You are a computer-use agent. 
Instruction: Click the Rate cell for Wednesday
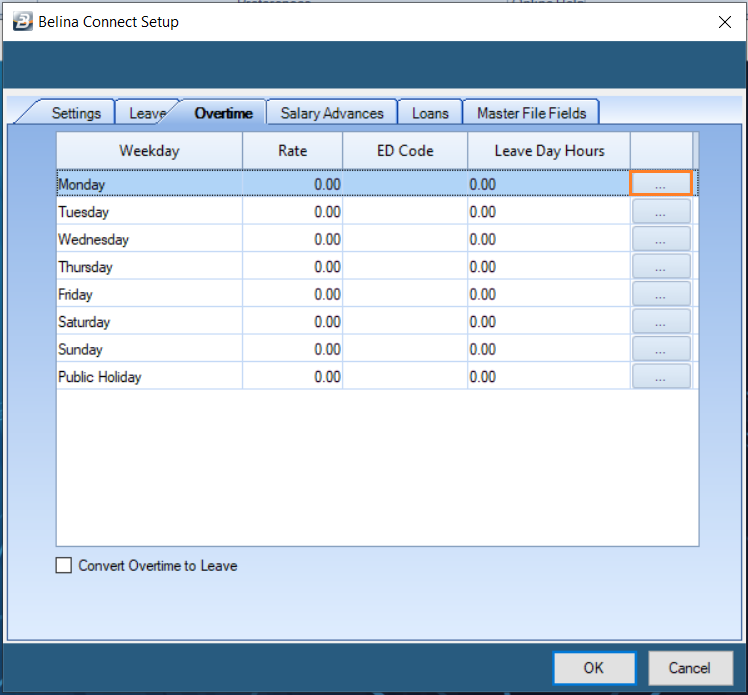point(292,239)
